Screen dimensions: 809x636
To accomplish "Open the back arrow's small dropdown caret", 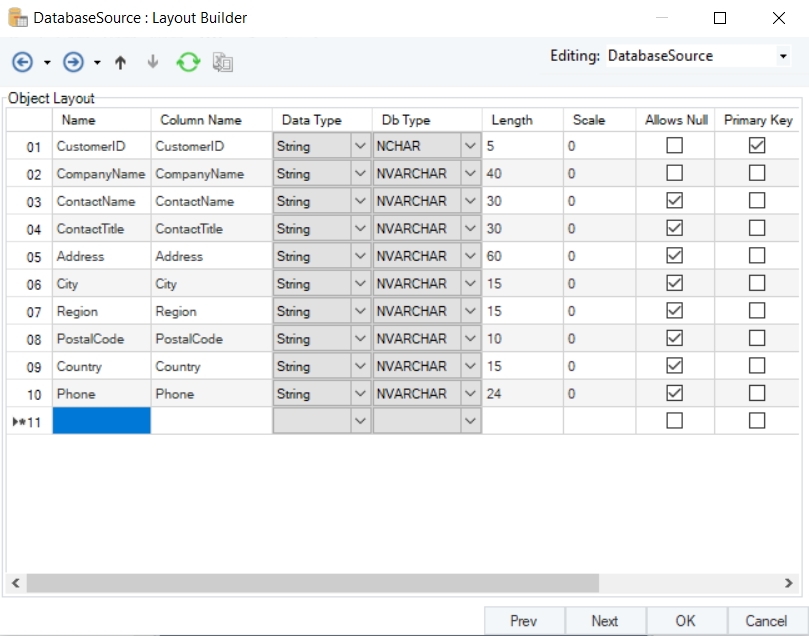I will pos(47,63).
